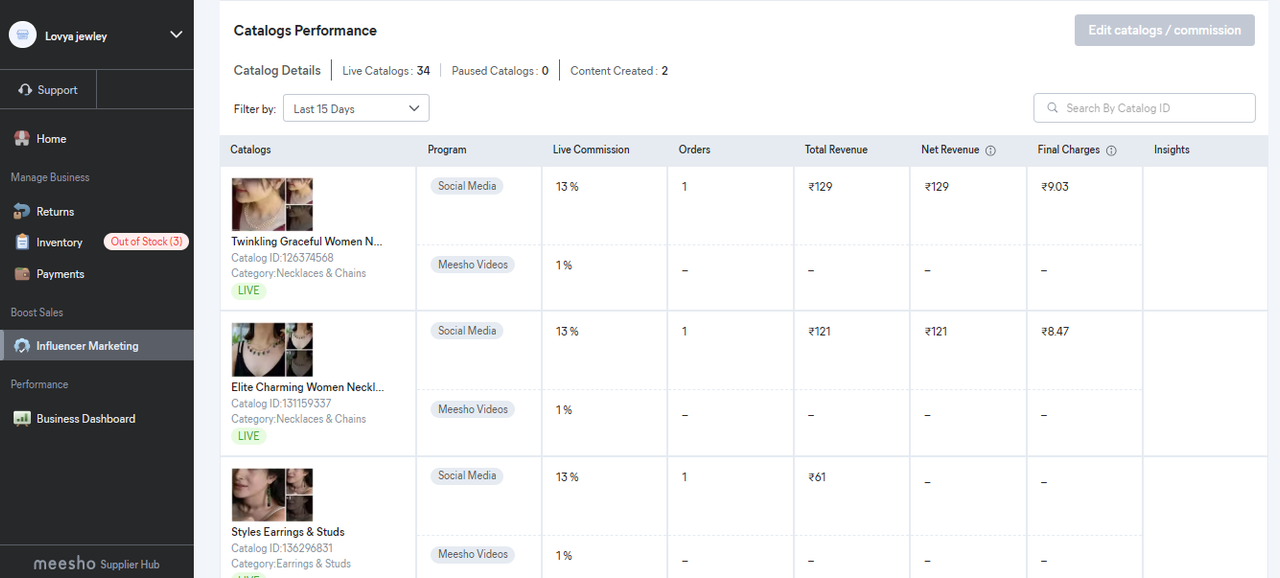Select the Catalog Details tab
The height and width of the screenshot is (578, 1280).
tap(277, 71)
